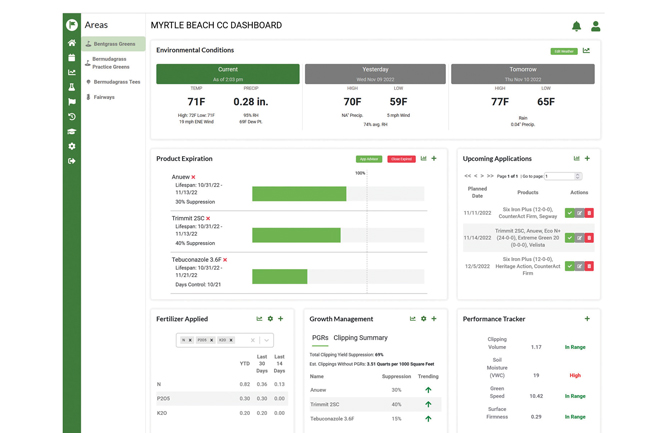Switch to the Clipping Summary tab
667x433 pixels.
[x=360, y=338]
